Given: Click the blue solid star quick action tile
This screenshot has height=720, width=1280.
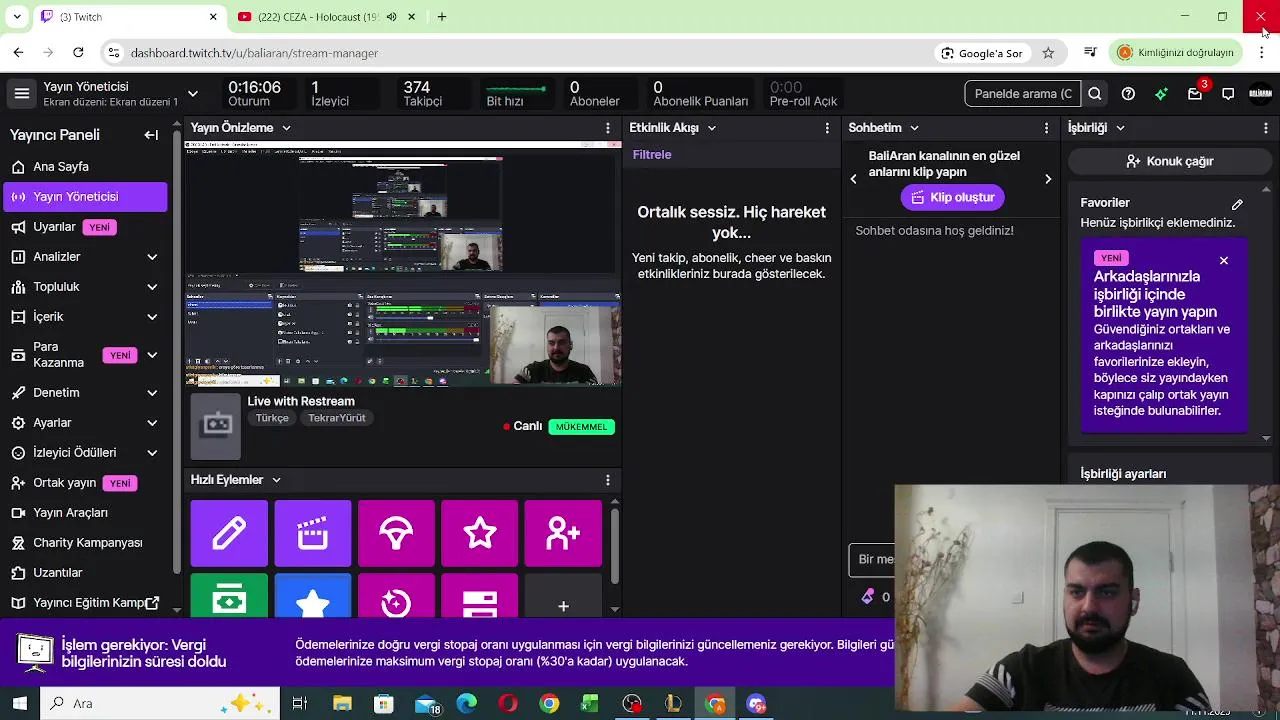Looking at the screenshot, I should (x=313, y=596).
